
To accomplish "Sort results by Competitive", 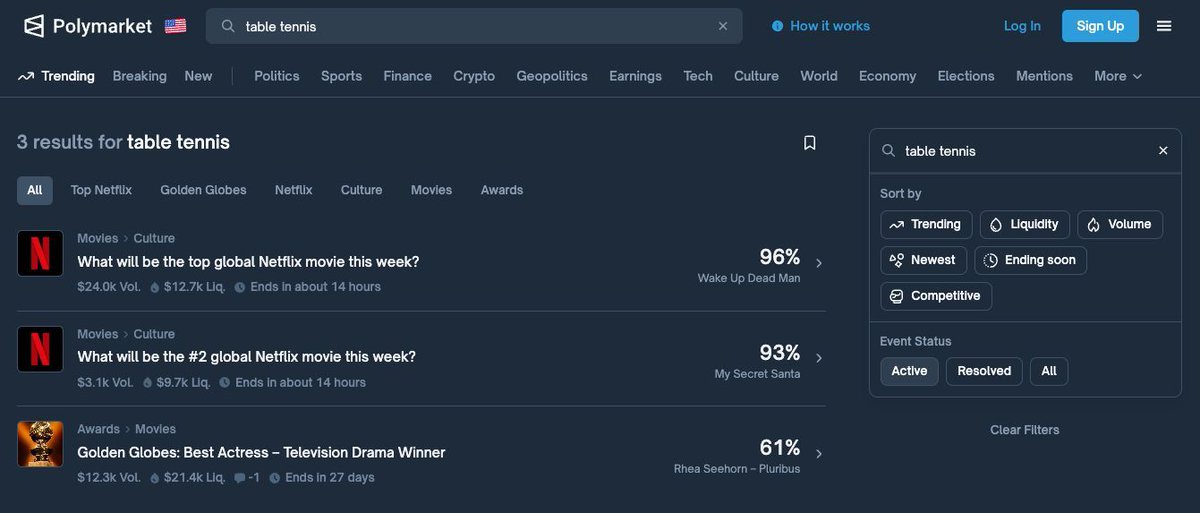I will 936,296.
